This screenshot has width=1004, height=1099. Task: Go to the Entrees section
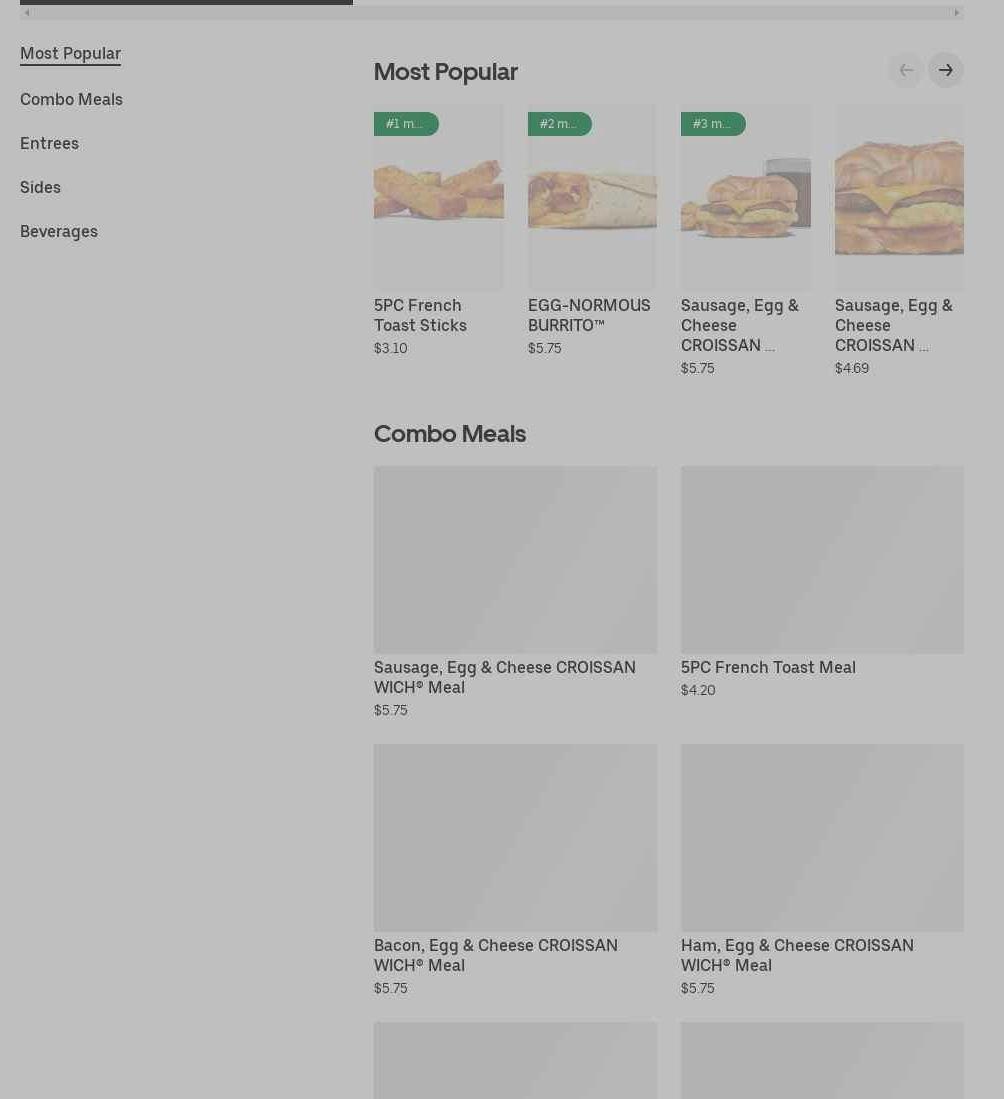[49, 143]
